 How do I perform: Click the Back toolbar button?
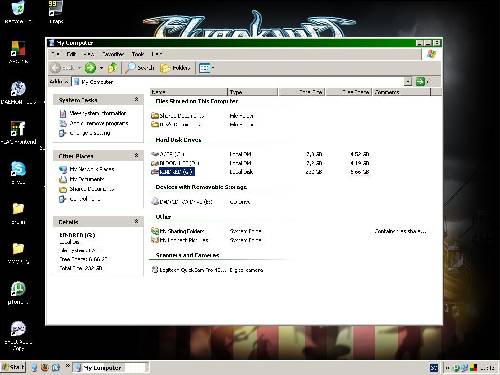click(63, 68)
